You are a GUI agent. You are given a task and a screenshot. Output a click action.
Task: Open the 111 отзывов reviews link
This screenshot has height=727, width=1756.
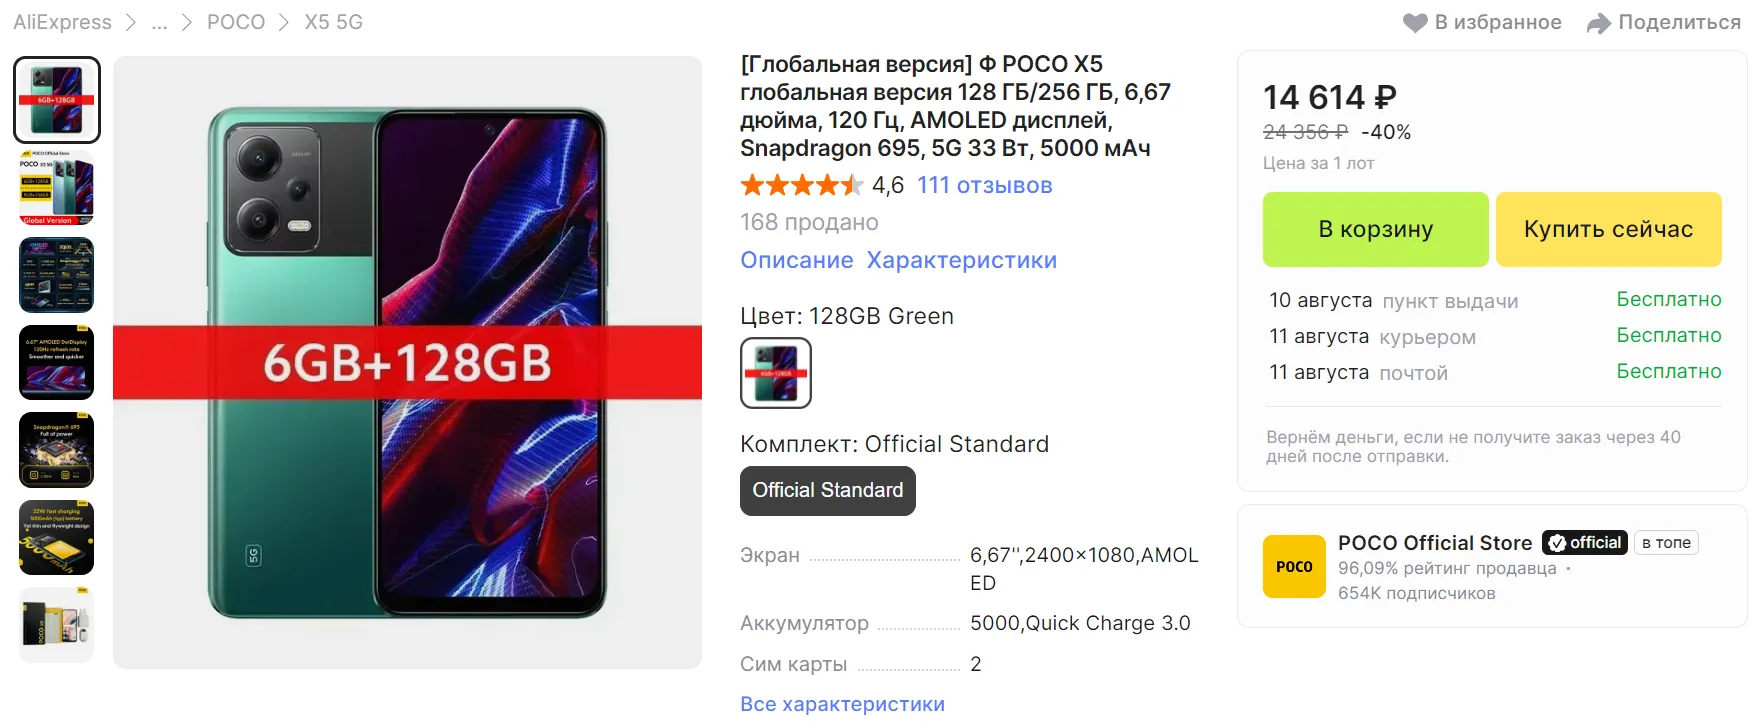coord(984,185)
